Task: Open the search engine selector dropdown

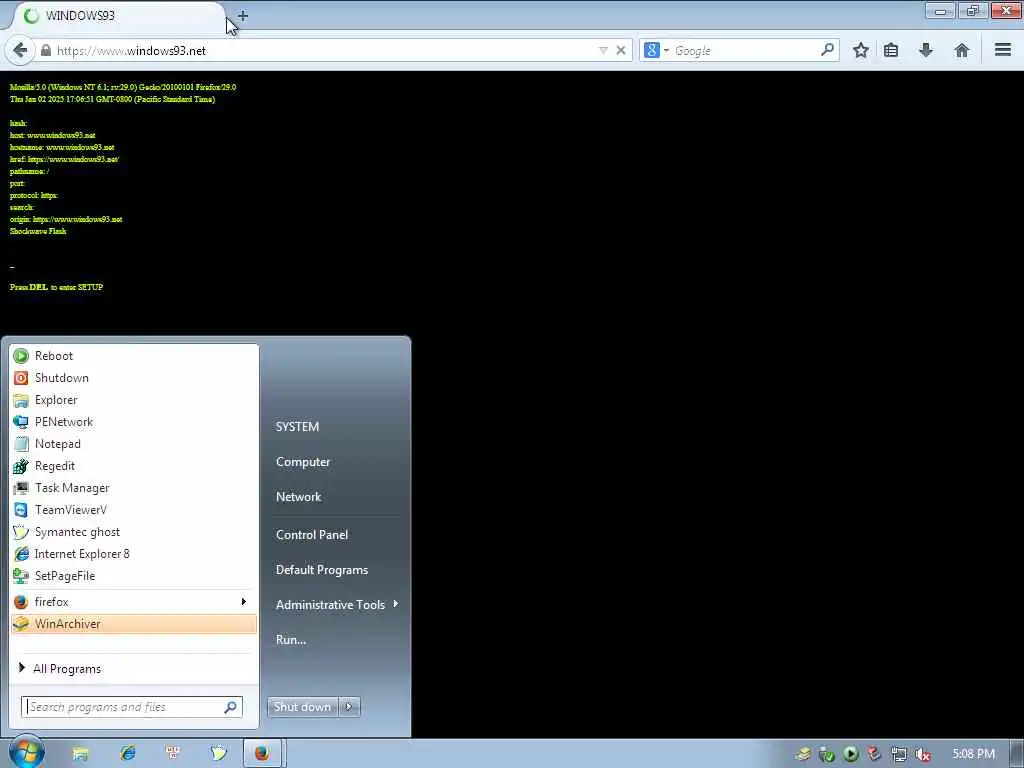Action: coord(656,50)
